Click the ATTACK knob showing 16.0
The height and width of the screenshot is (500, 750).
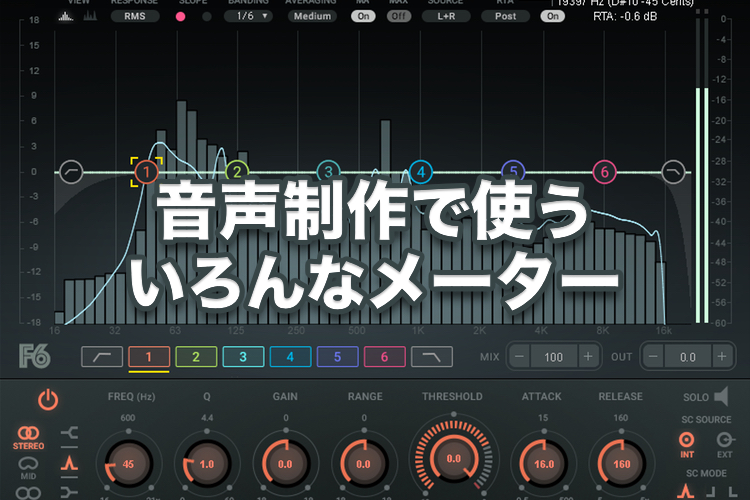tap(544, 464)
